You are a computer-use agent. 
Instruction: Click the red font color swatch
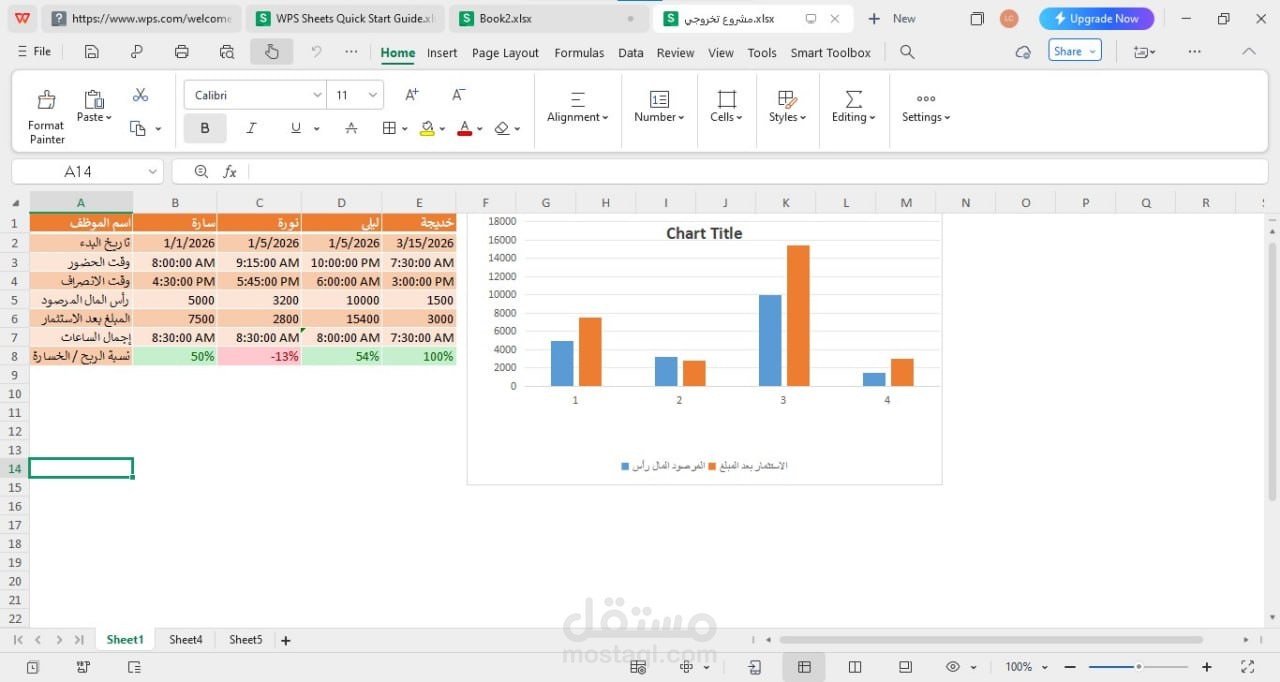pyautogui.click(x=464, y=128)
